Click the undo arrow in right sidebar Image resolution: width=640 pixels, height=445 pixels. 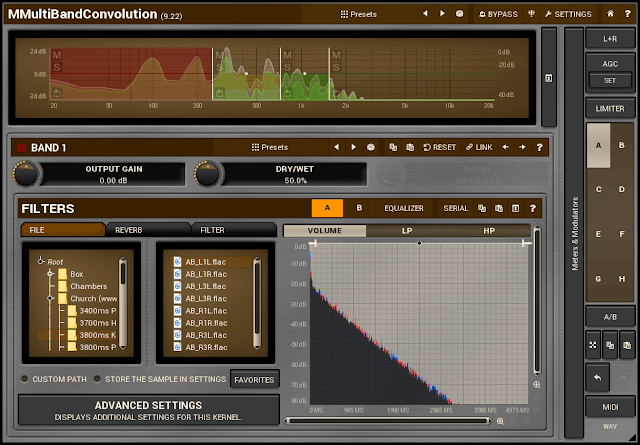pos(598,378)
